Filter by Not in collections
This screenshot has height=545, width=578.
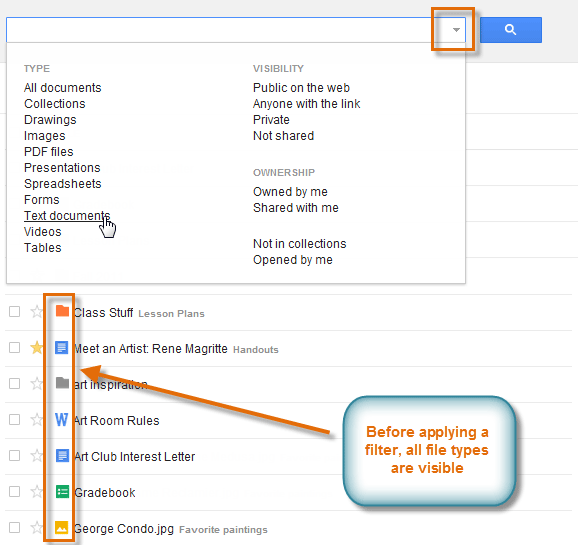tap(300, 244)
